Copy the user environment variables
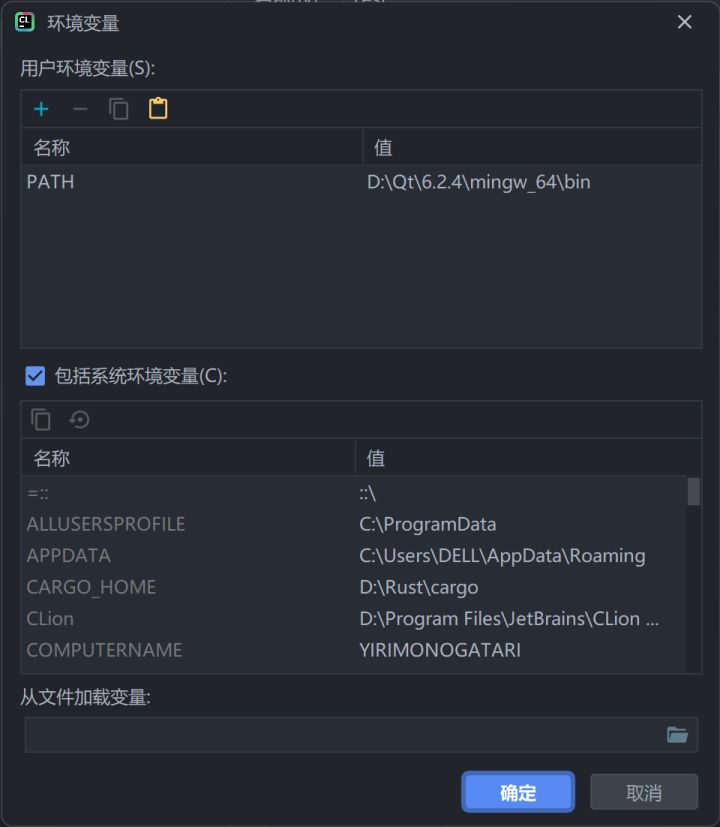 pos(118,108)
